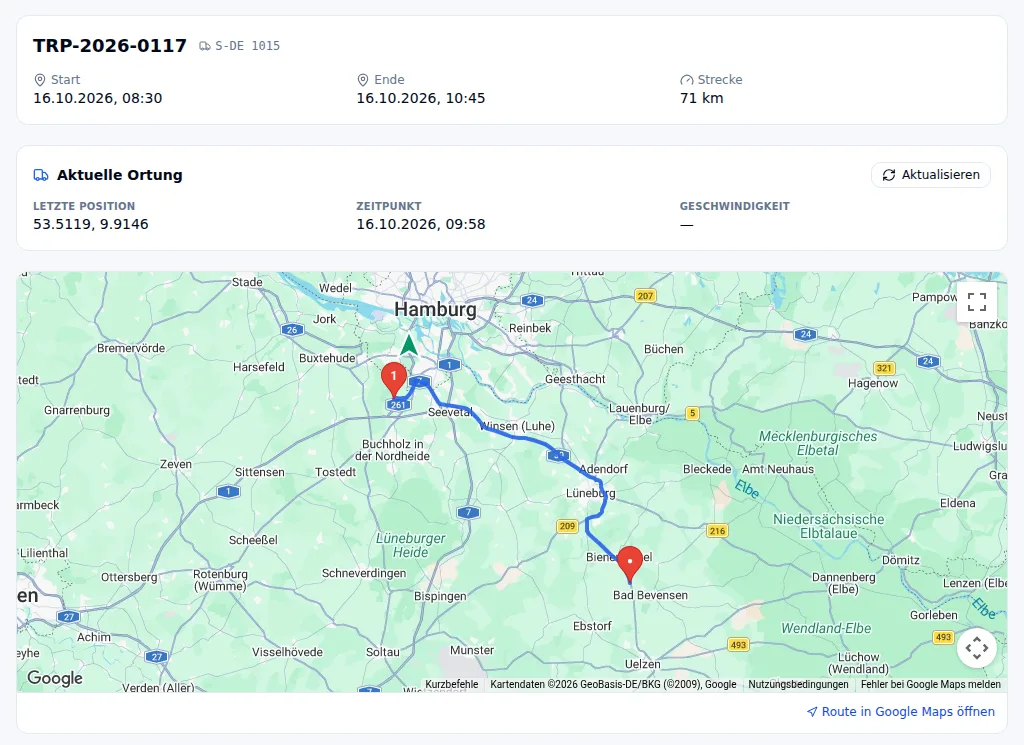Click the Lüneburger Heide map label
The width and height of the screenshot is (1024, 745).
click(411, 545)
